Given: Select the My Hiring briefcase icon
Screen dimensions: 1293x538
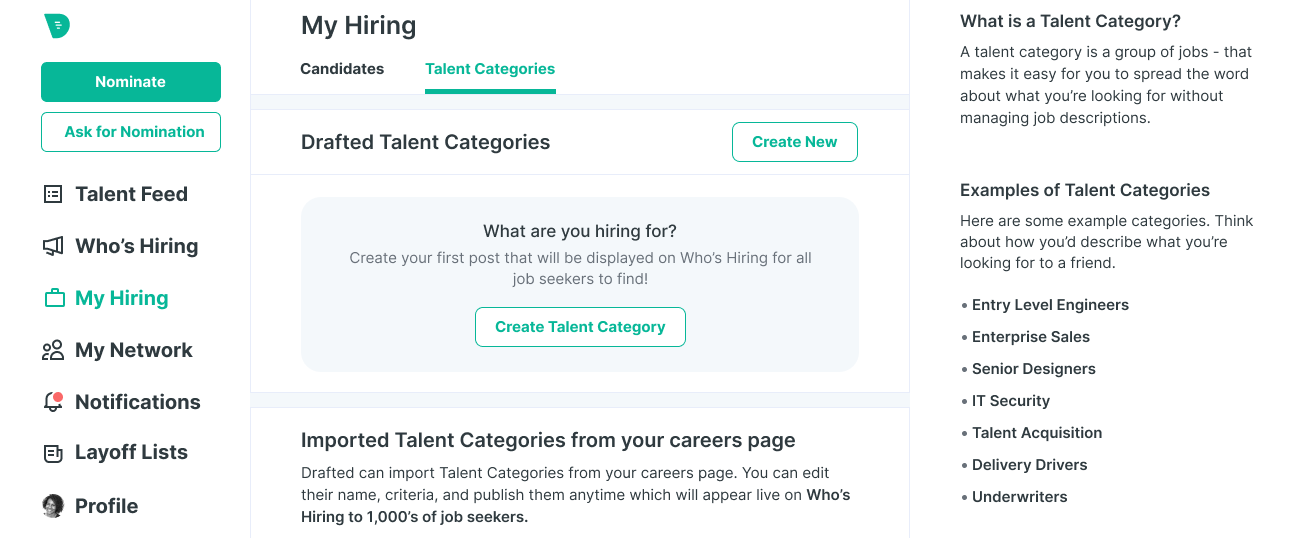Looking at the screenshot, I should click(54, 298).
